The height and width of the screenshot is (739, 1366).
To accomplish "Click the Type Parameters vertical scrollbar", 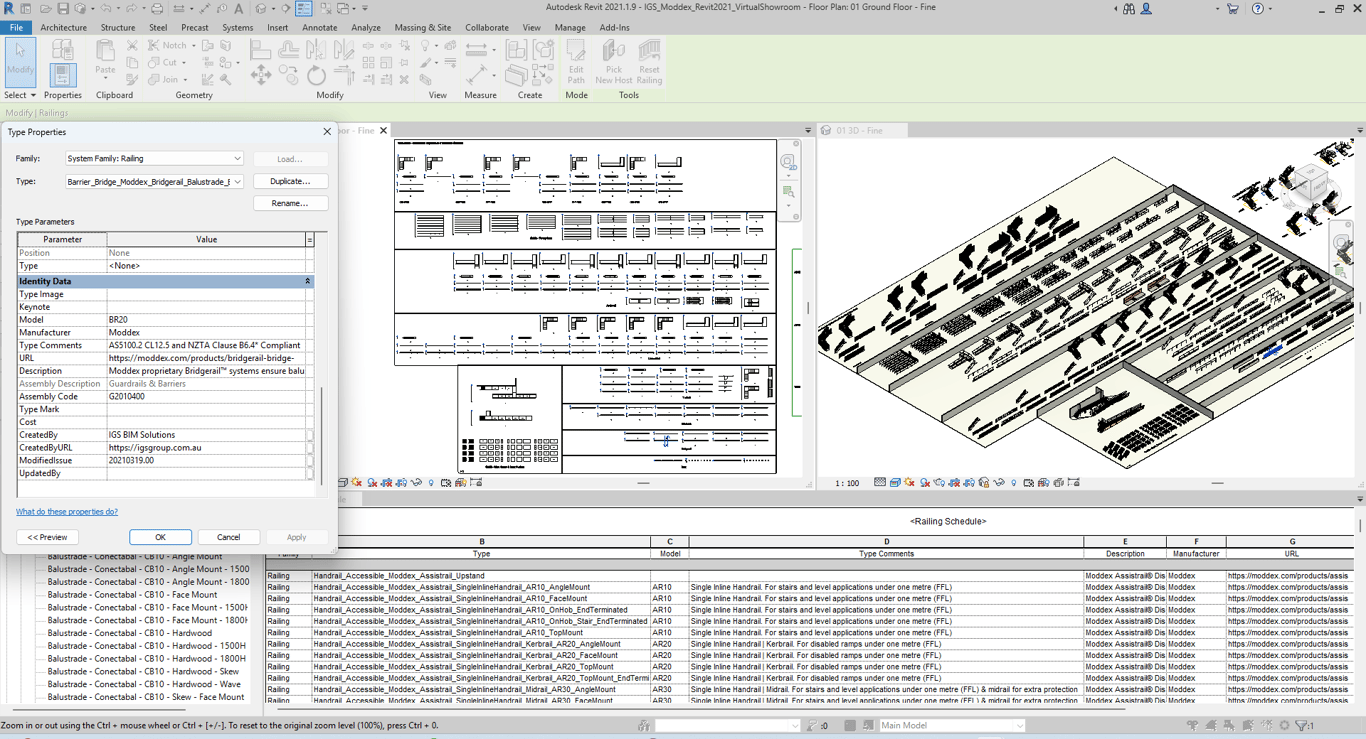I will click(321, 435).
